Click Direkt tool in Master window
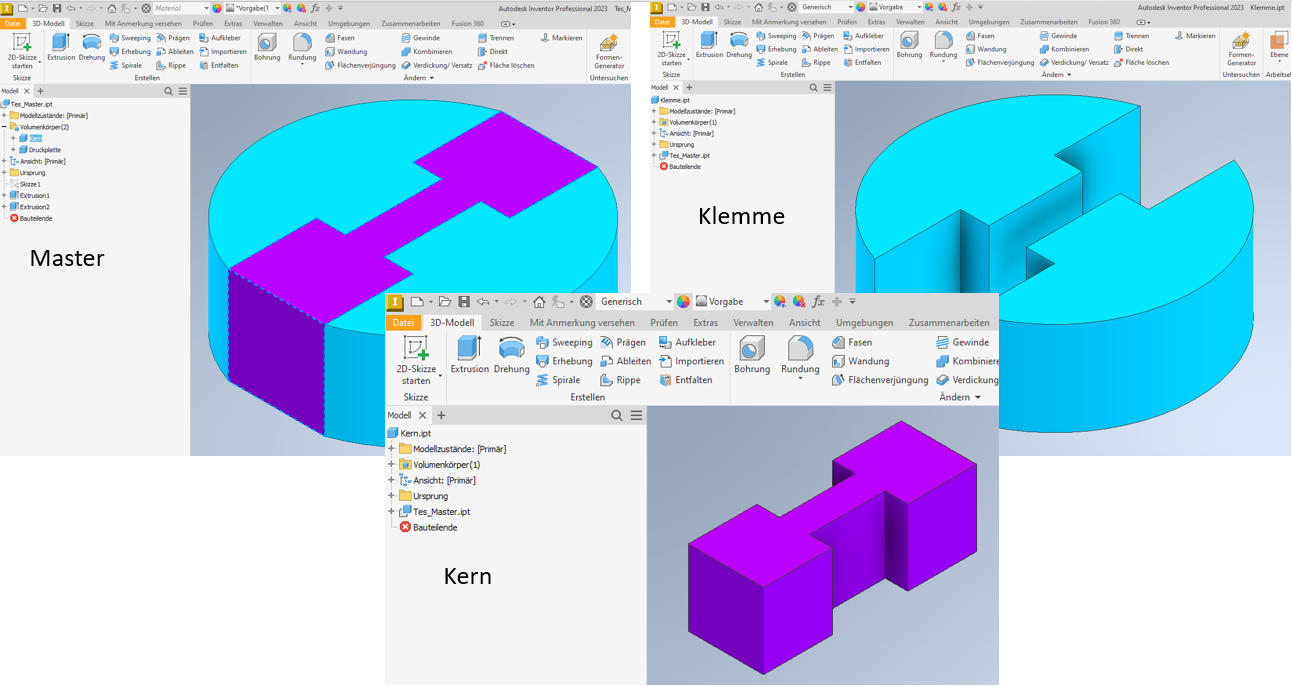 (491, 51)
